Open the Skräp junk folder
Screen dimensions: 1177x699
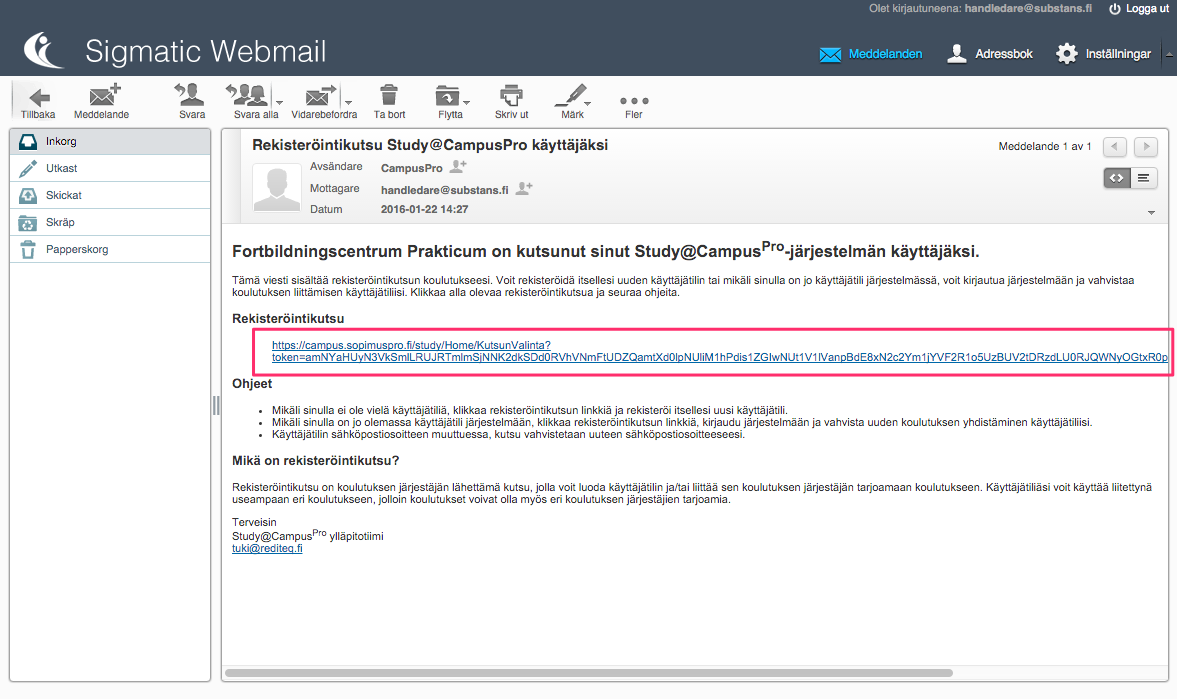tap(110, 222)
